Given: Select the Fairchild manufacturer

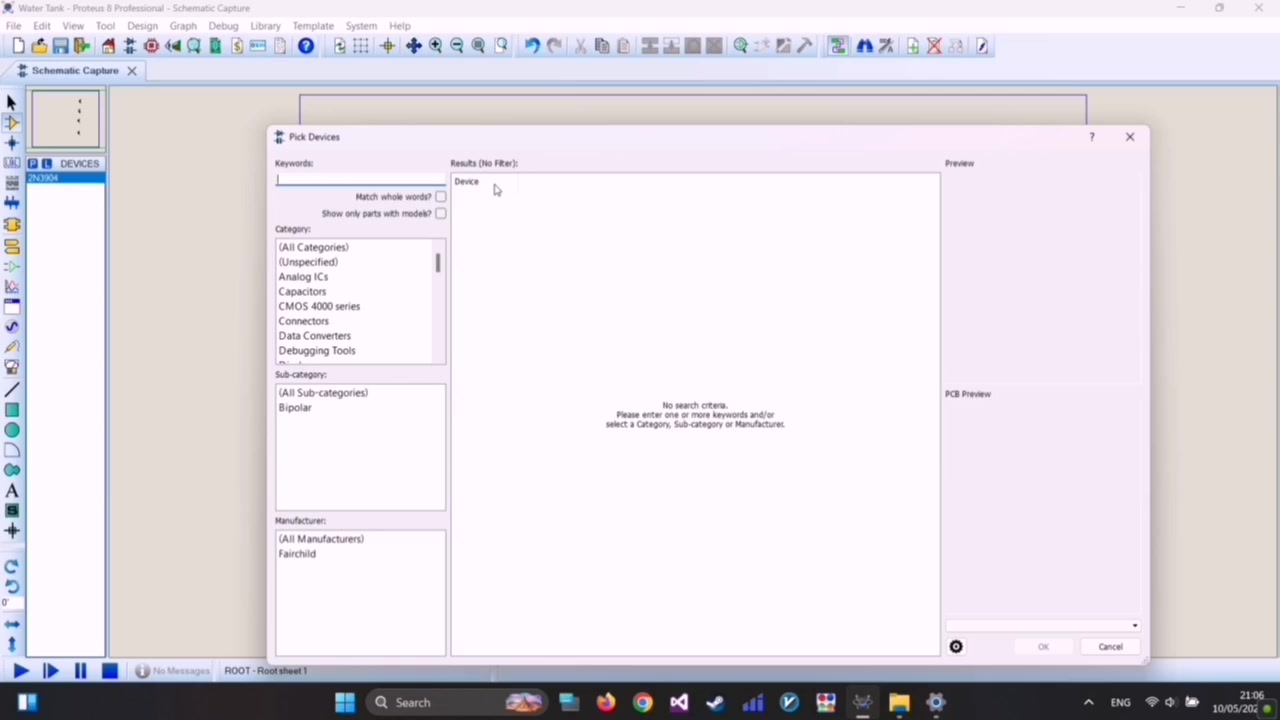Looking at the screenshot, I should [x=297, y=554].
